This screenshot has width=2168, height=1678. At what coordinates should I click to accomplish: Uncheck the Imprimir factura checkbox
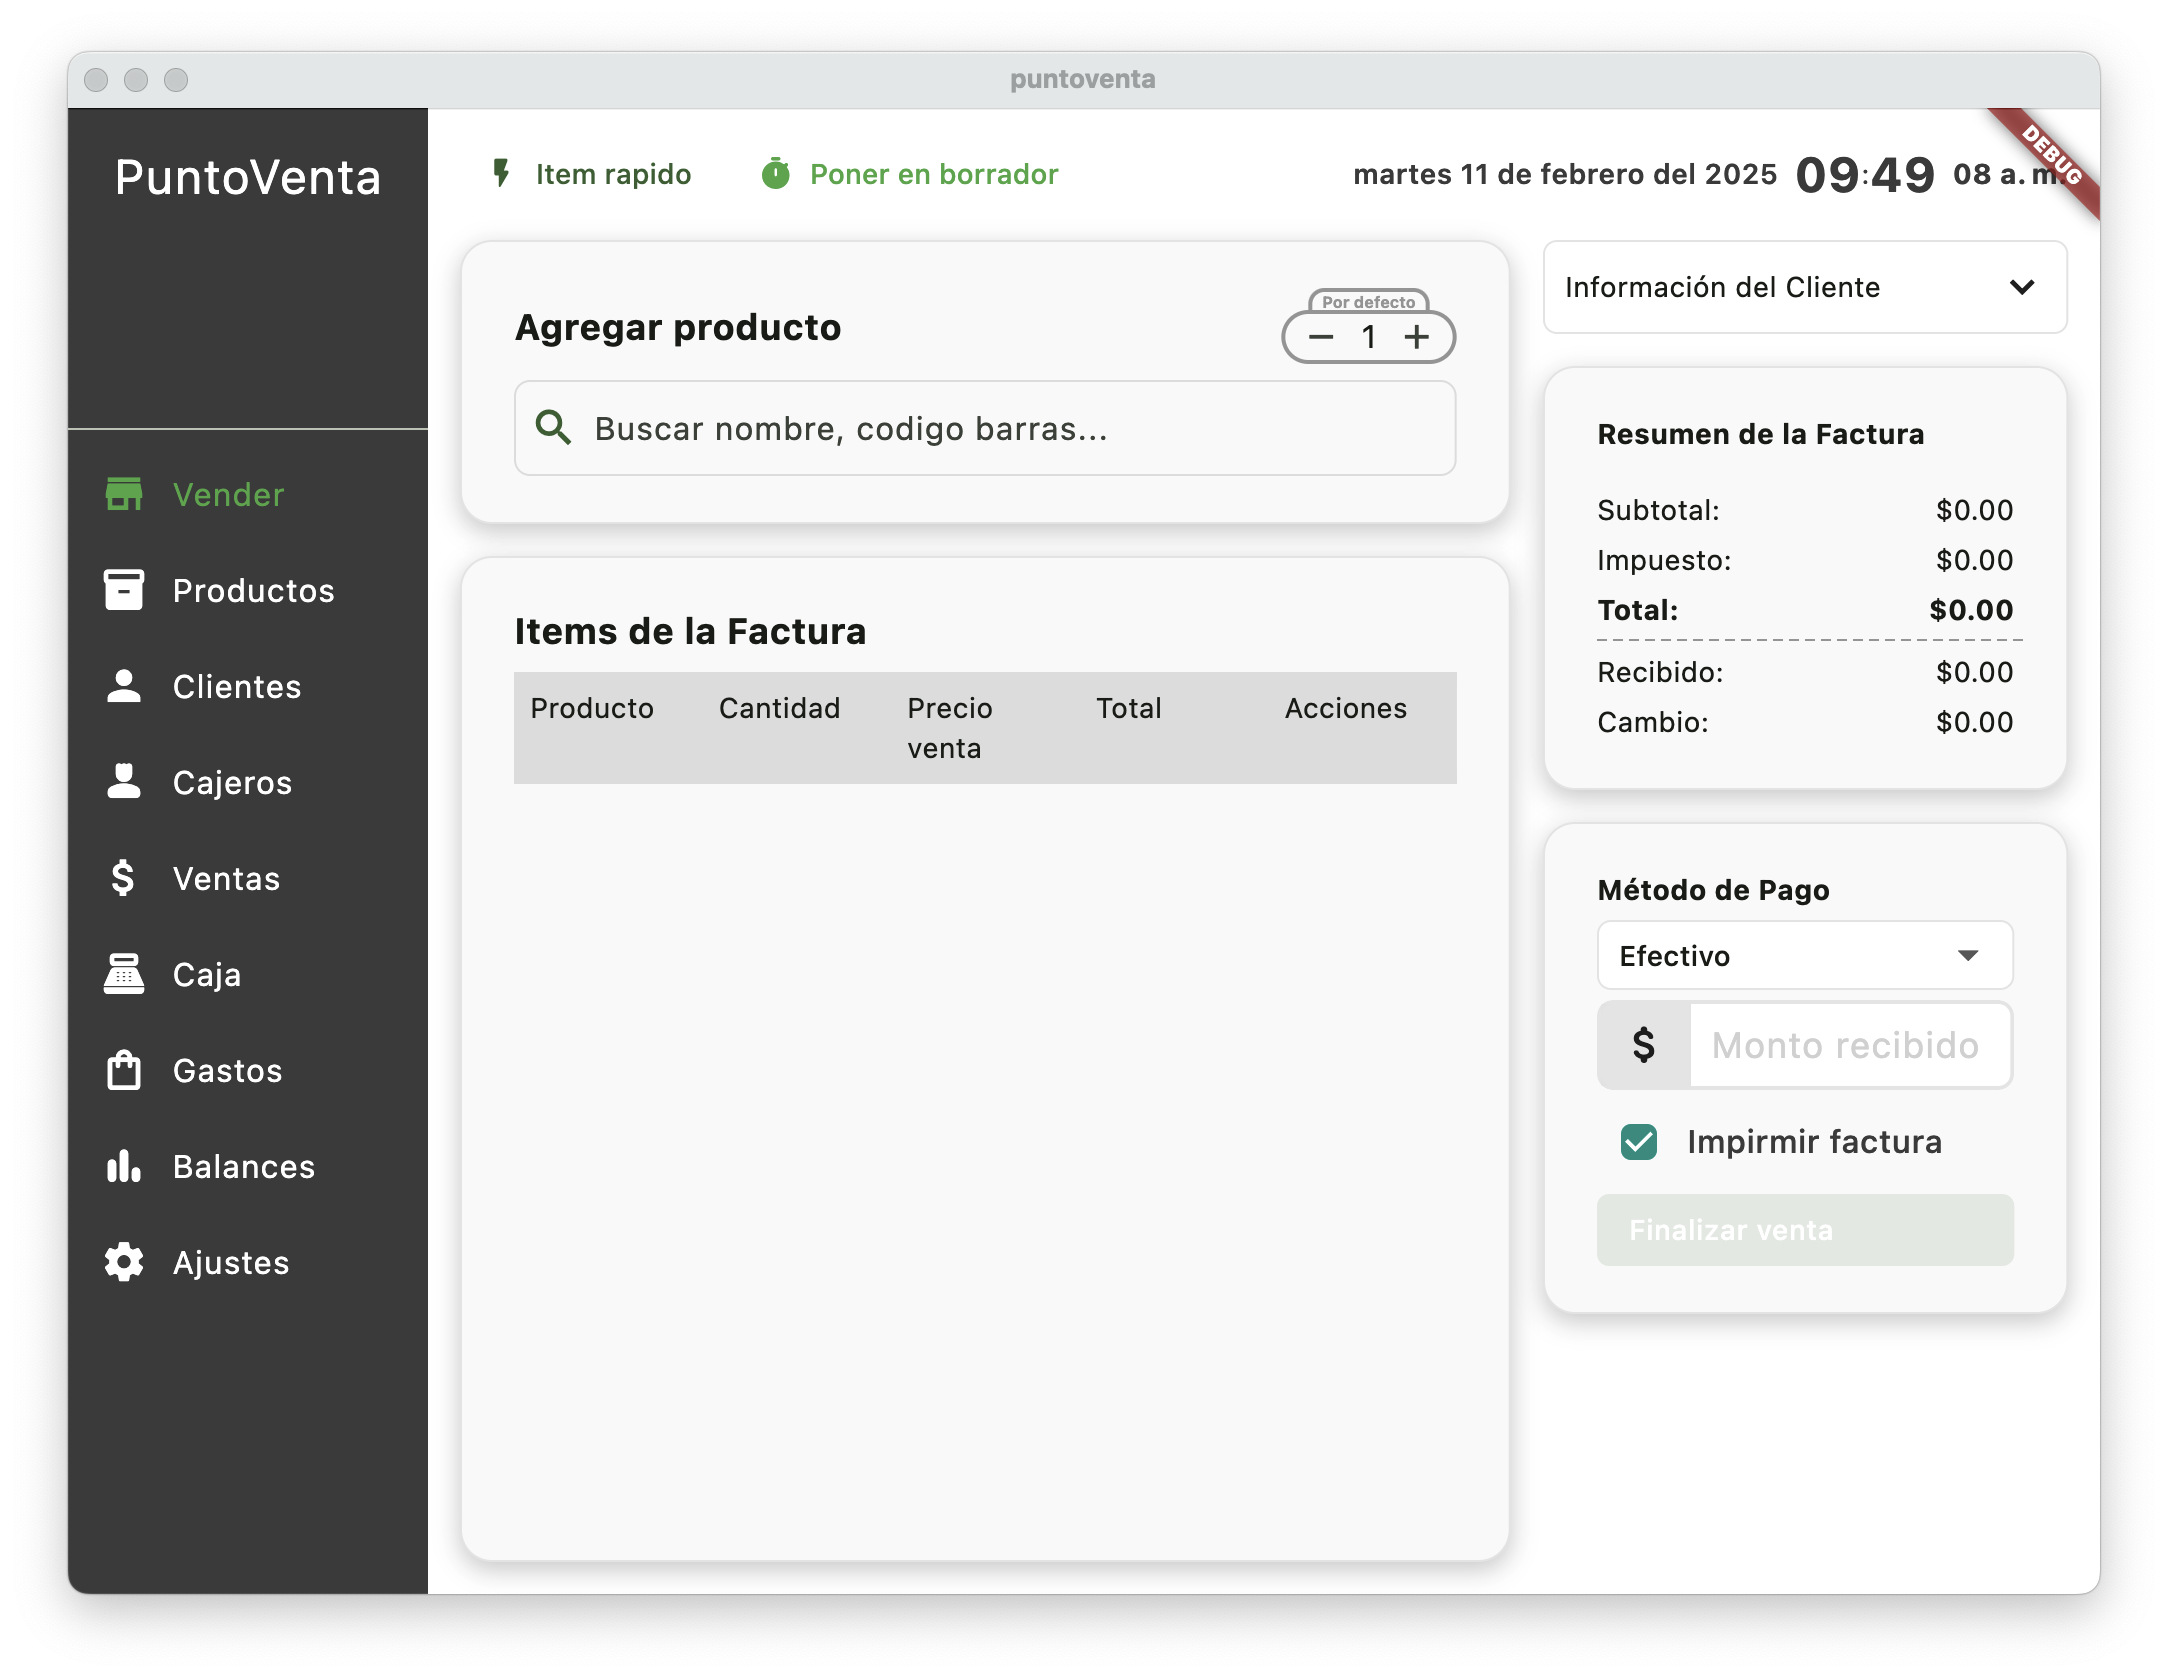[x=1639, y=1141]
